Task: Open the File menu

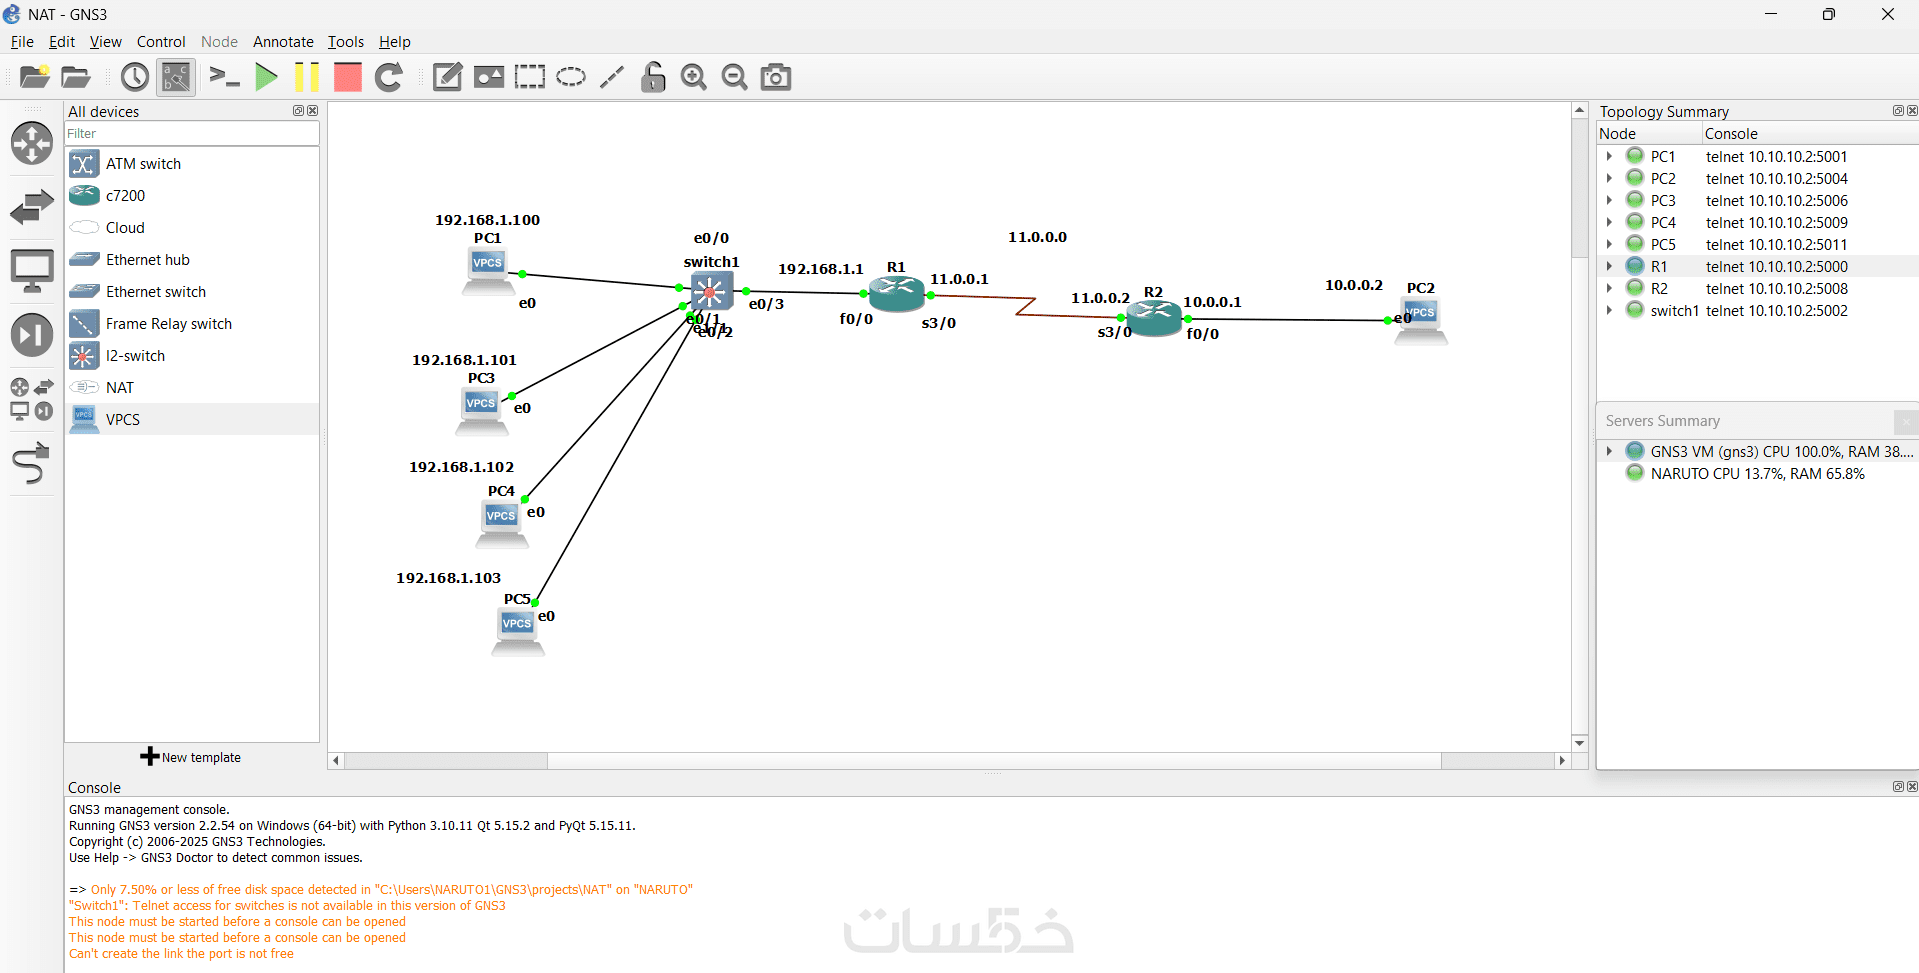Action: click(22, 42)
